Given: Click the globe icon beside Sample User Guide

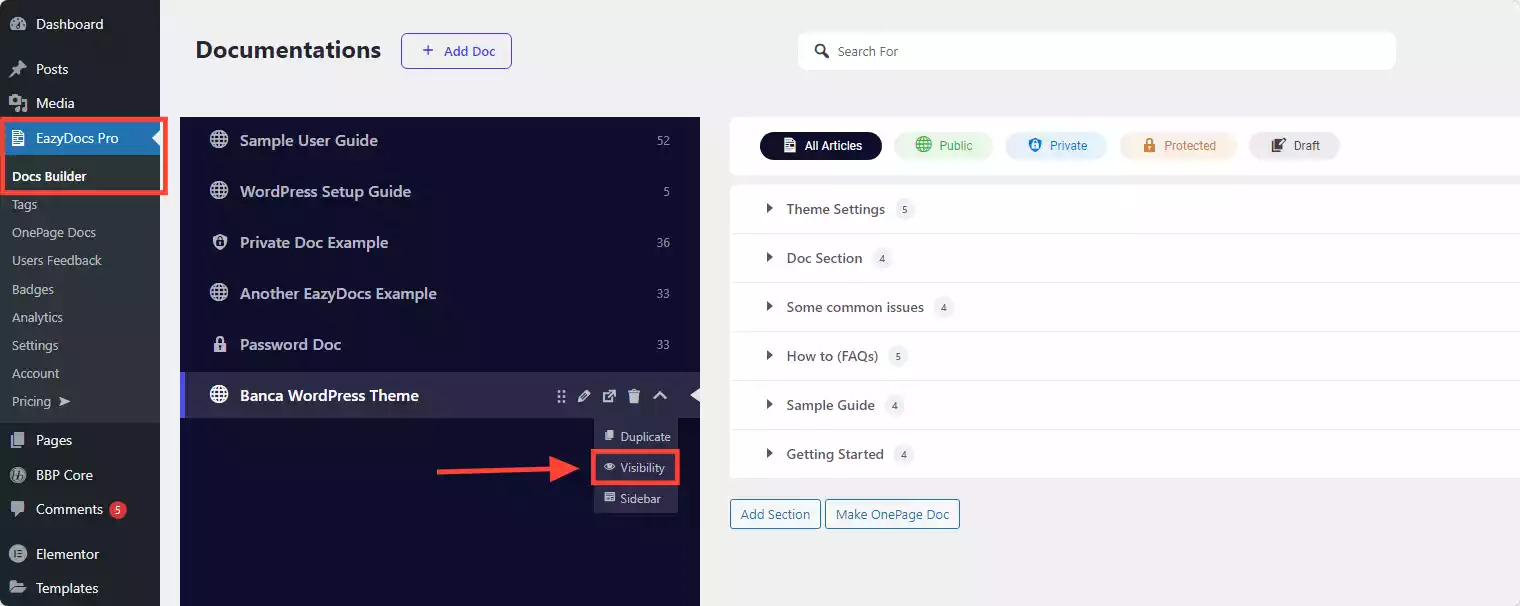Looking at the screenshot, I should pyautogui.click(x=219, y=140).
